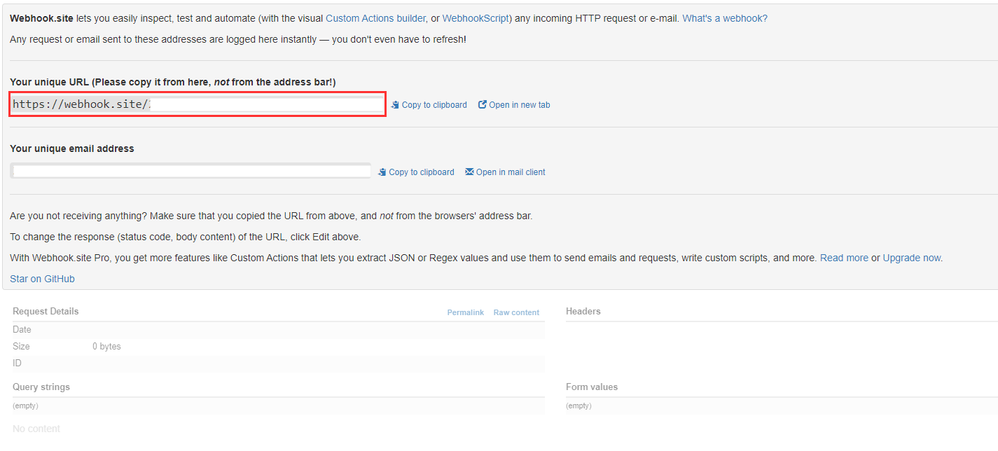Click (empty) under Form values
This screenshot has width=998, height=451.
click(579, 406)
